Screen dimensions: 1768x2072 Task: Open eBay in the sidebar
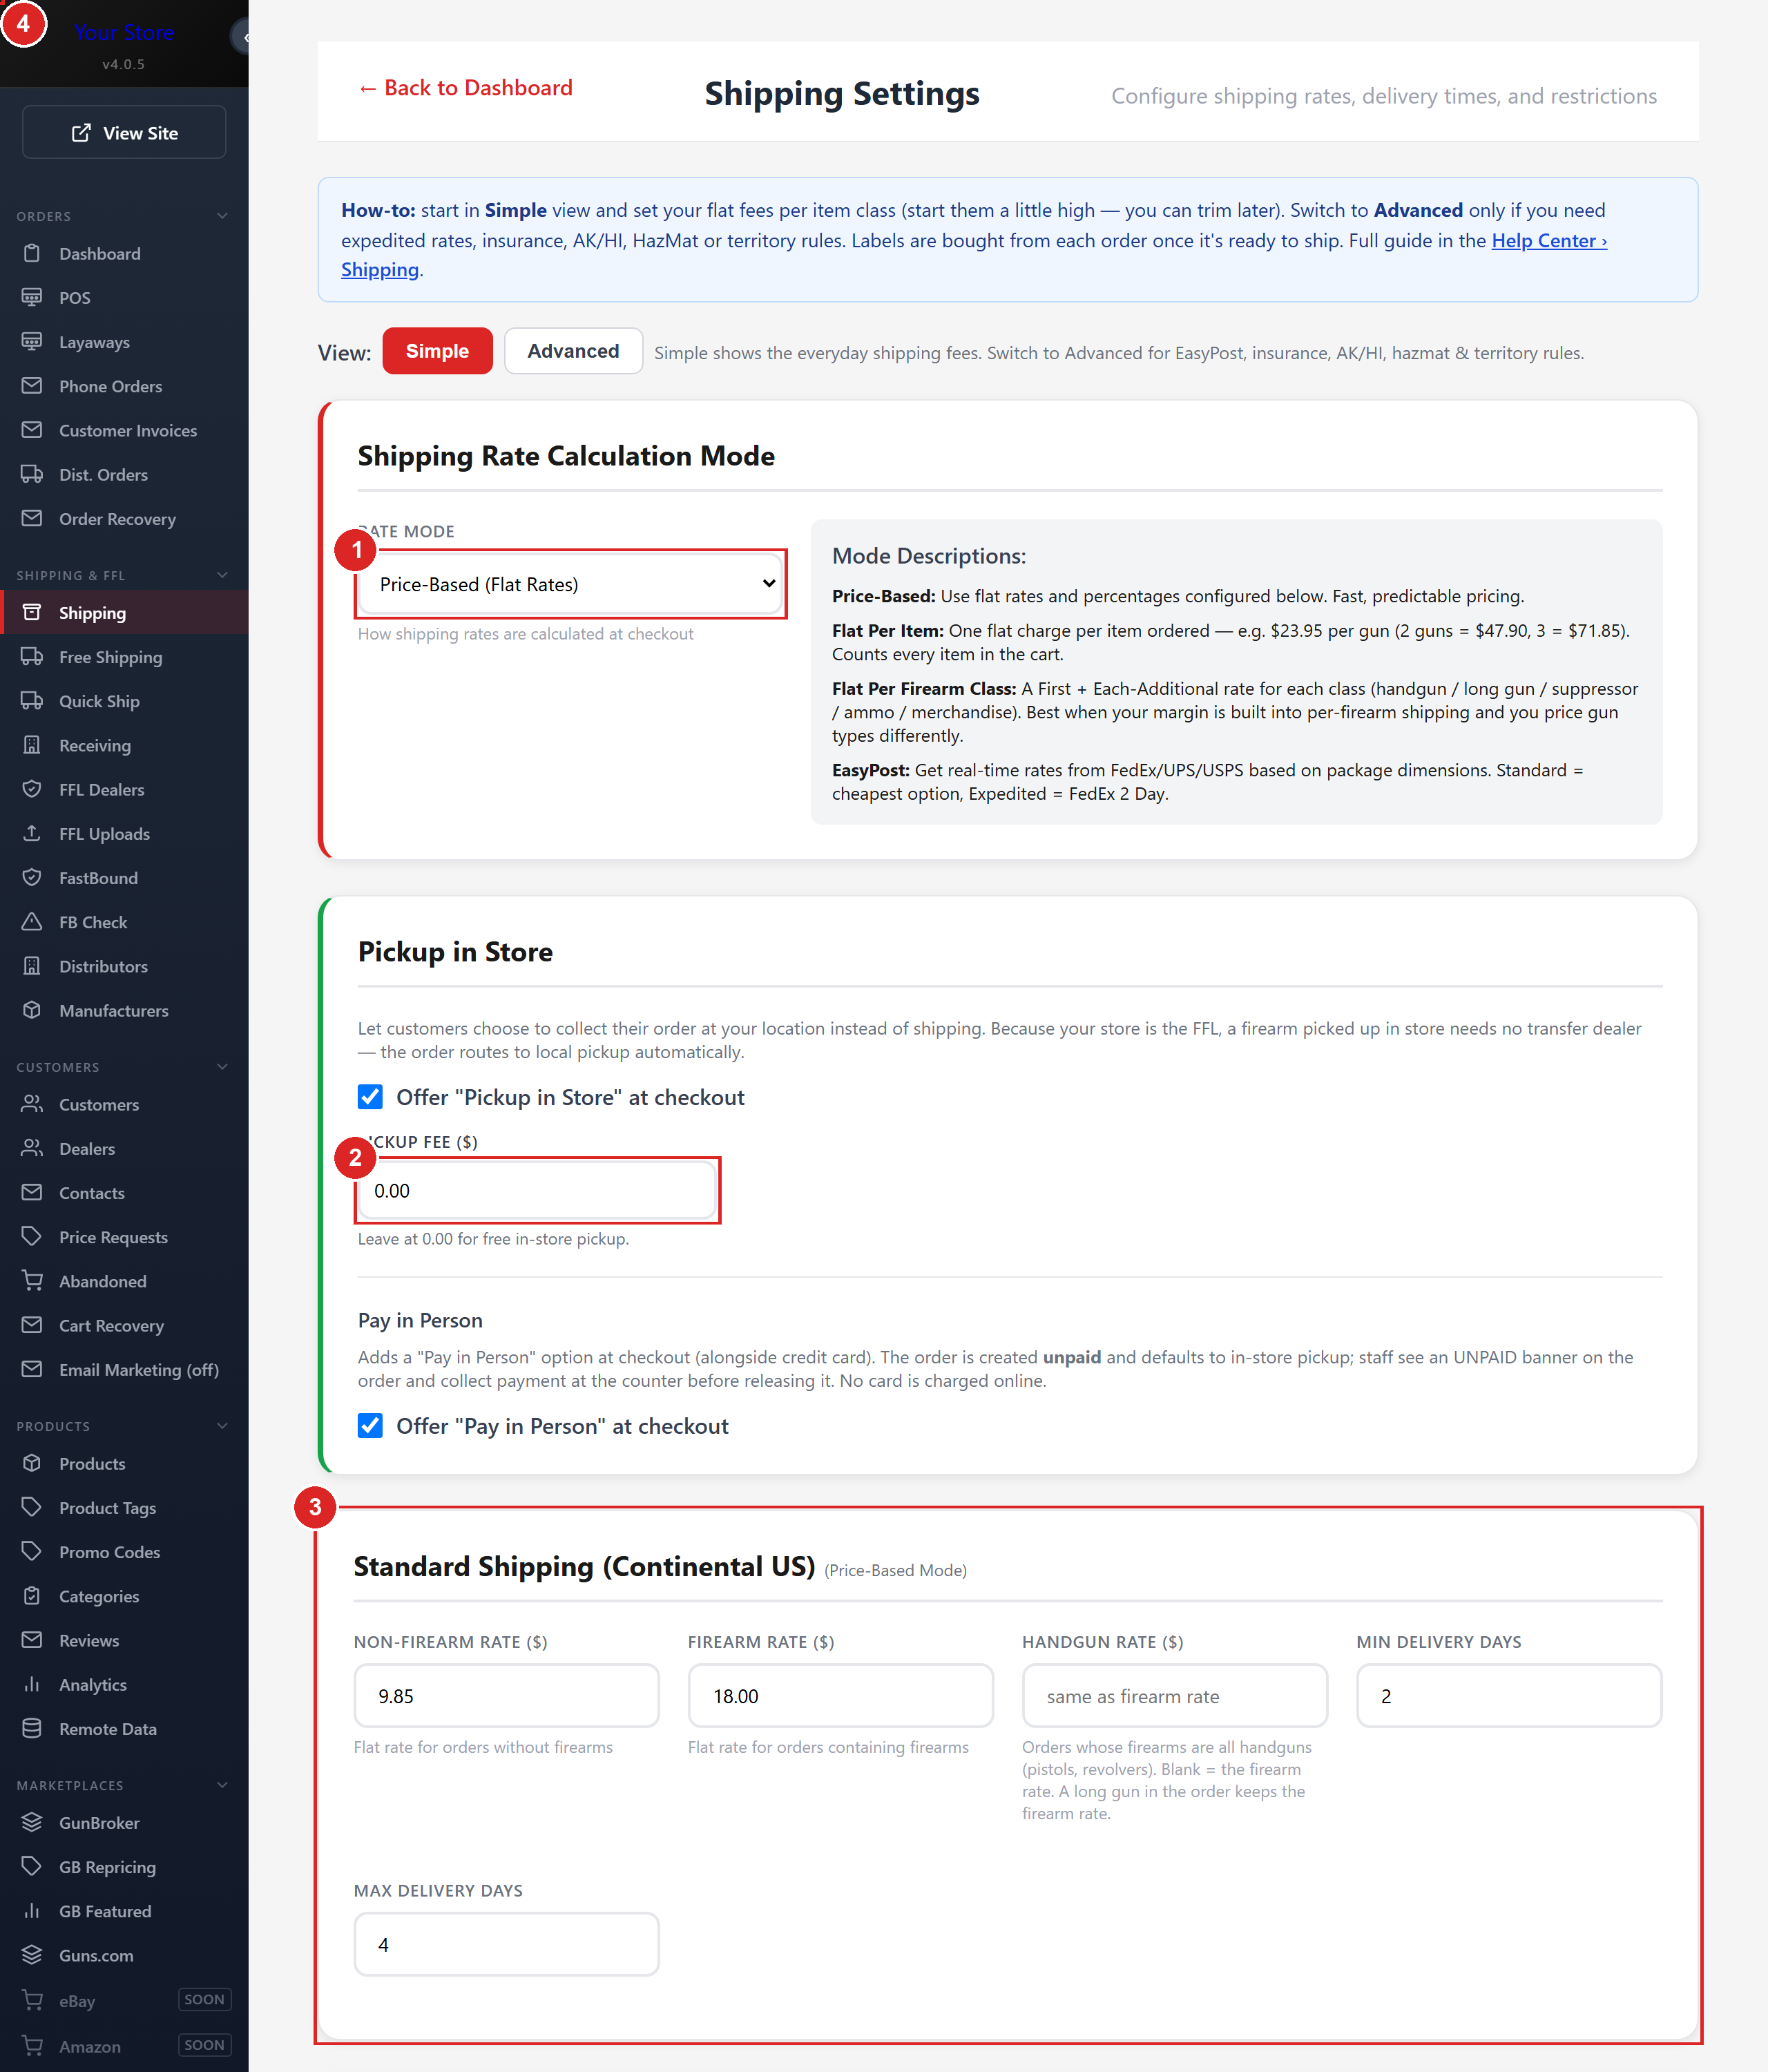tap(124, 2000)
